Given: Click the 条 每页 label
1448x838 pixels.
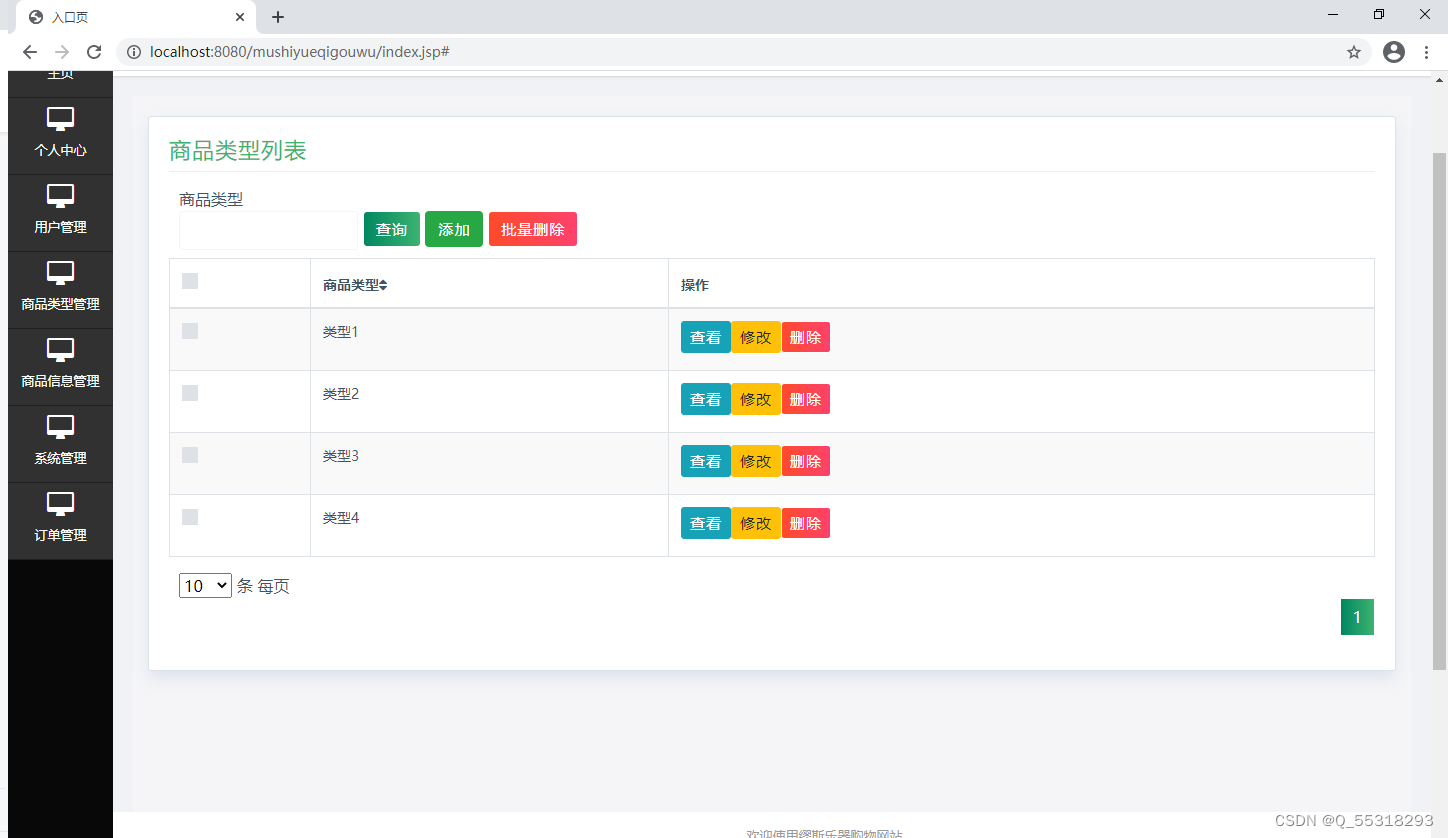Looking at the screenshot, I should 263,586.
